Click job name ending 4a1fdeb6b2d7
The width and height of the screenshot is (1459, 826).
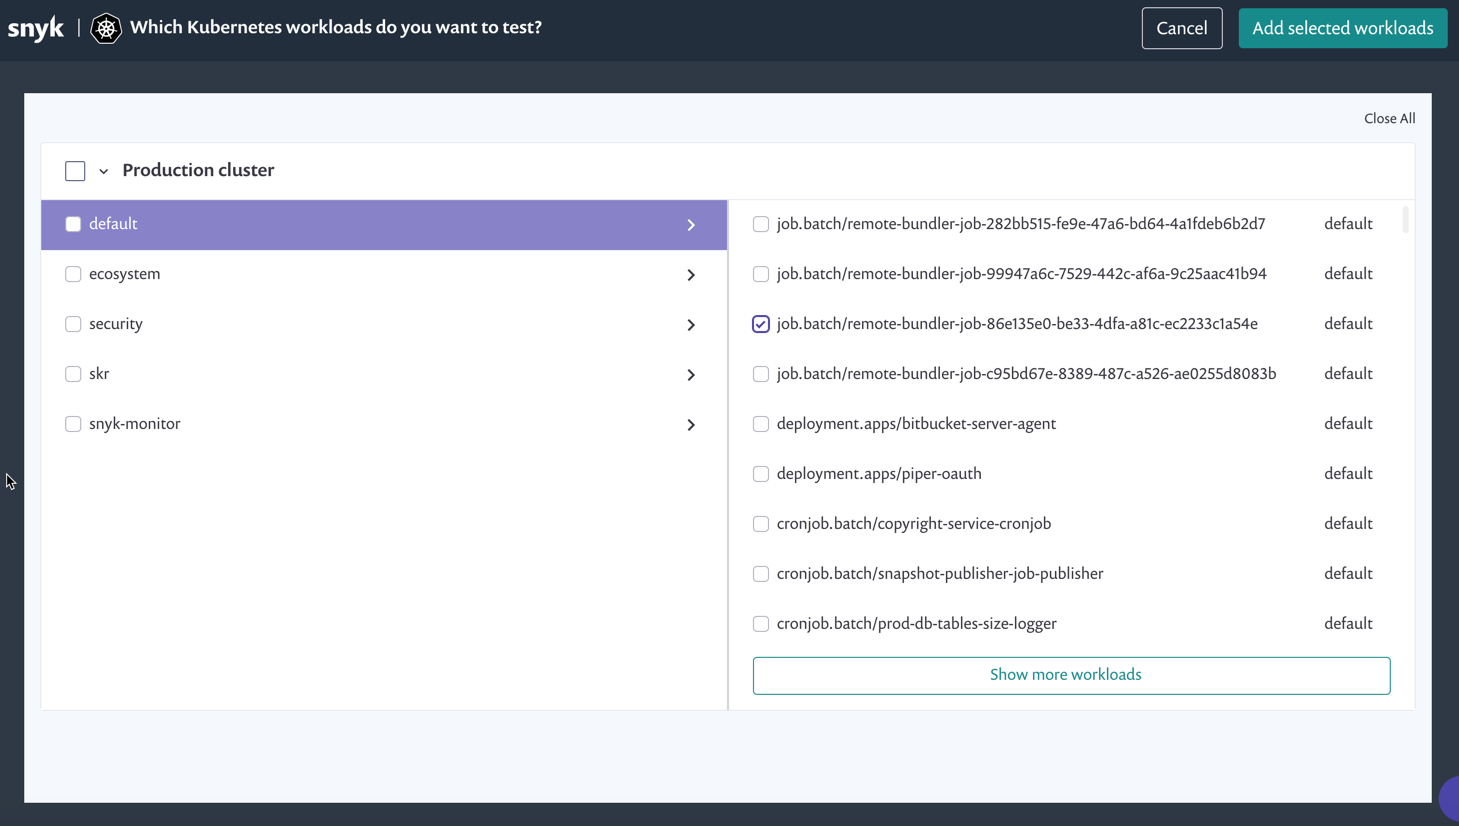(x=1021, y=224)
